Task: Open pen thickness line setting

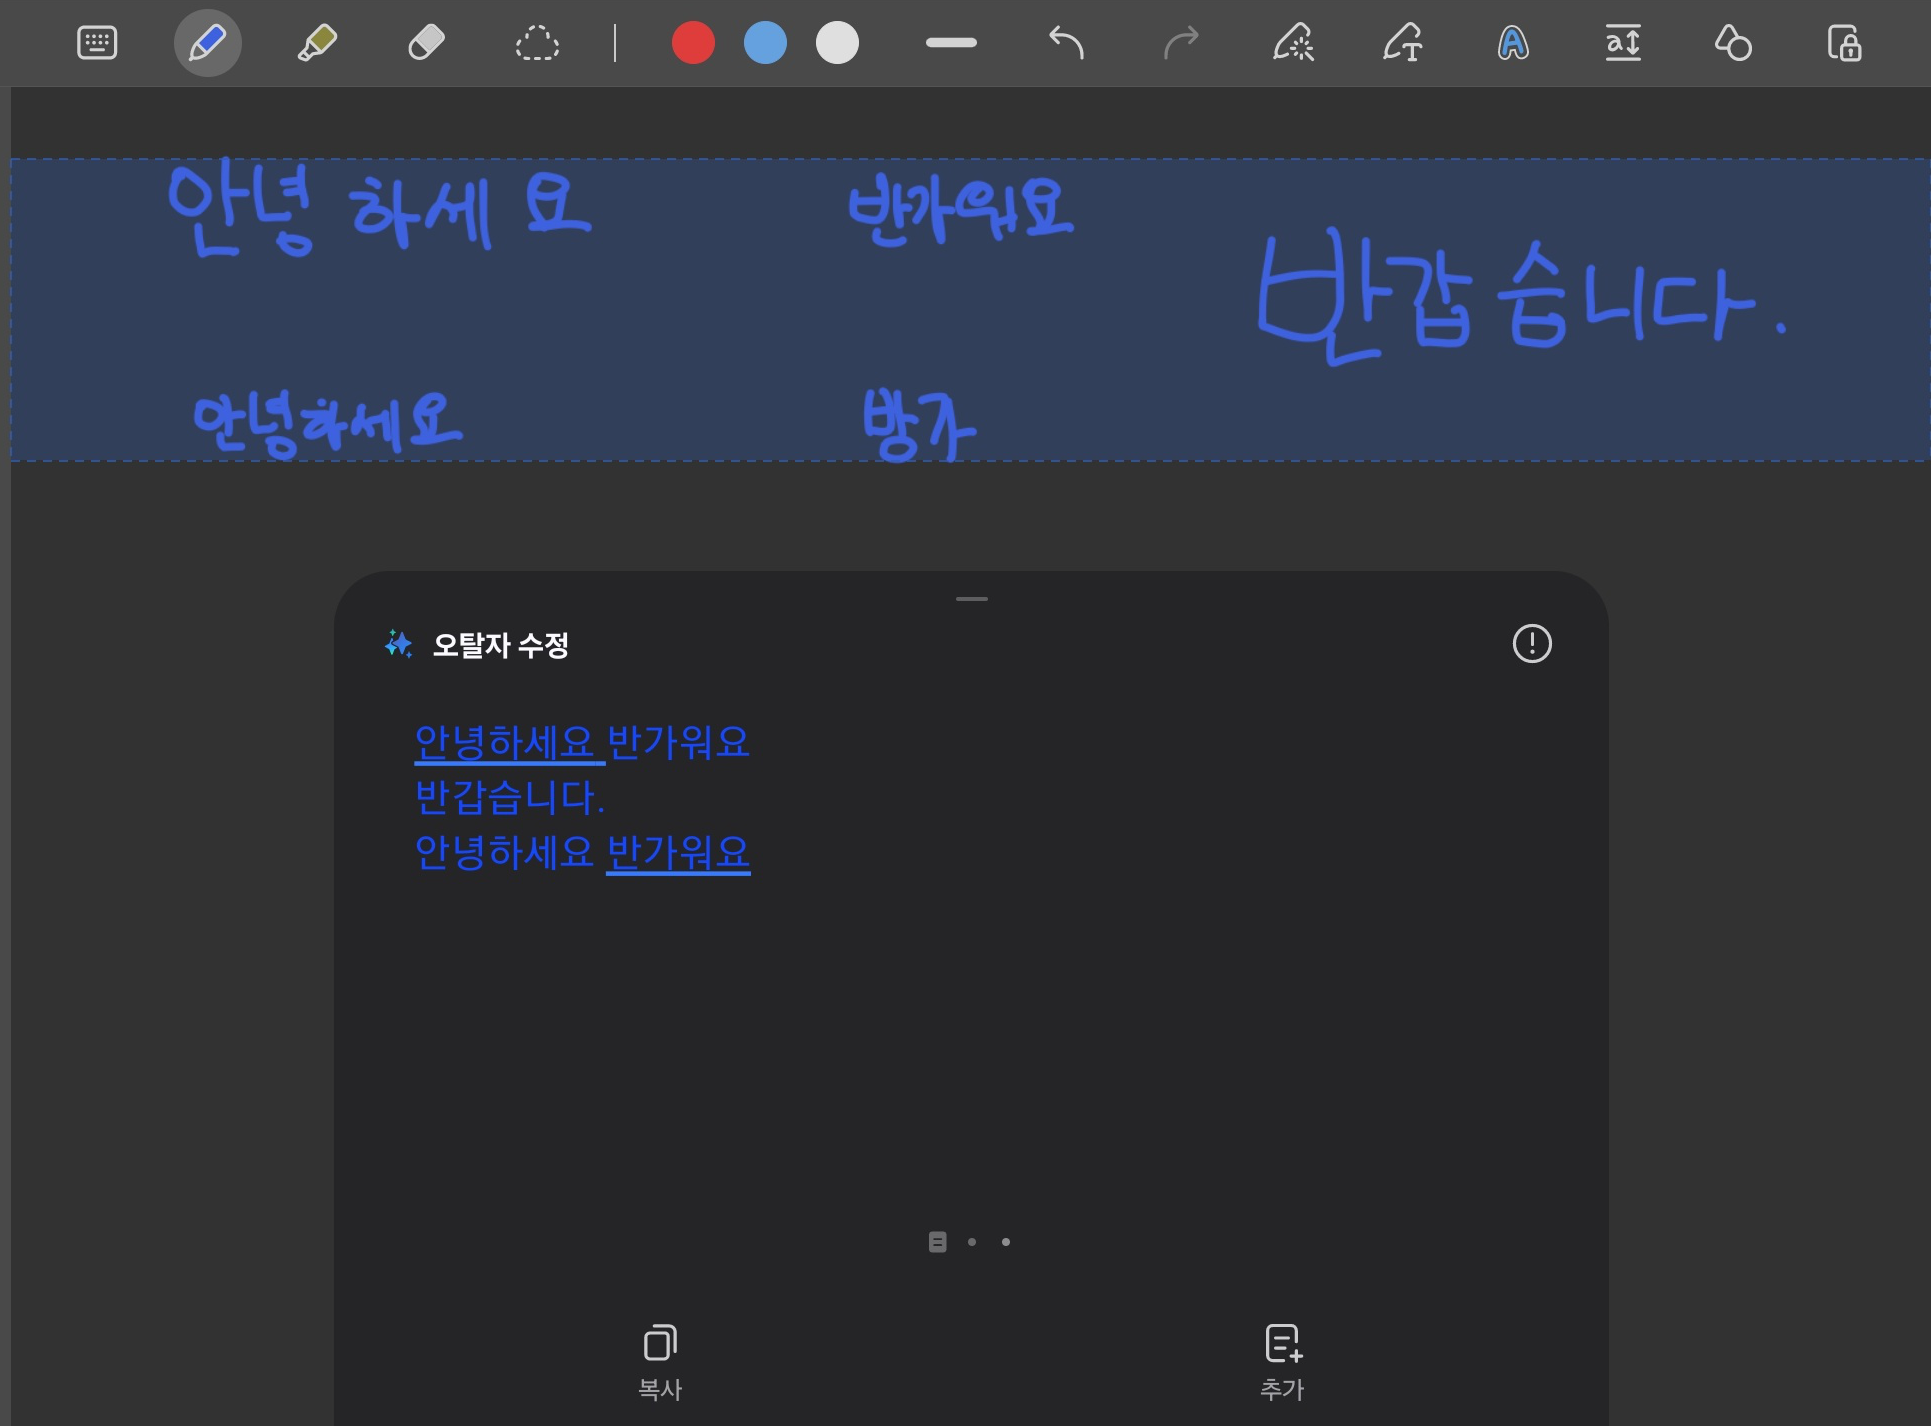Action: (x=950, y=43)
